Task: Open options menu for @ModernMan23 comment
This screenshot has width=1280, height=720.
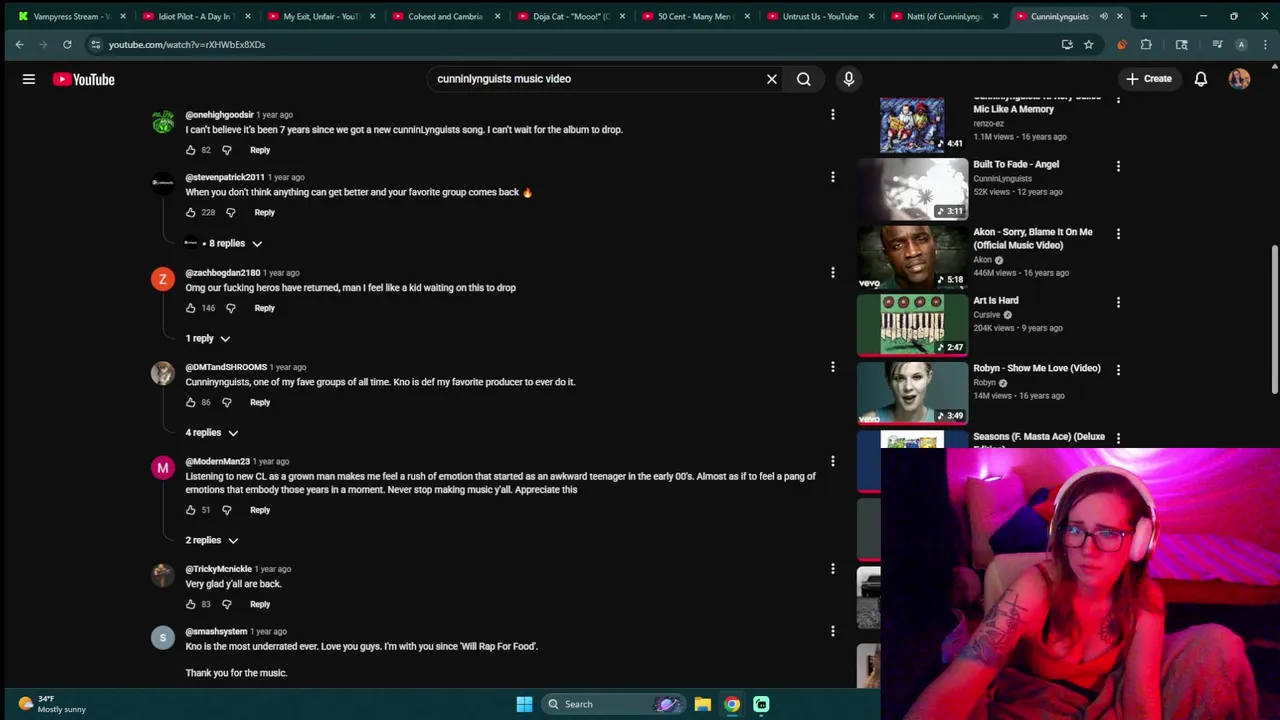Action: click(832, 461)
